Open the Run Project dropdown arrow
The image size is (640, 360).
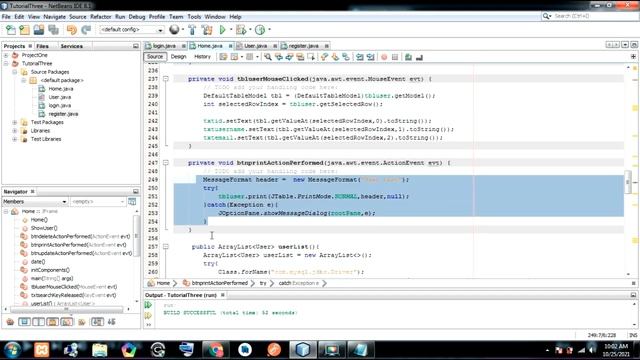pos(231,30)
